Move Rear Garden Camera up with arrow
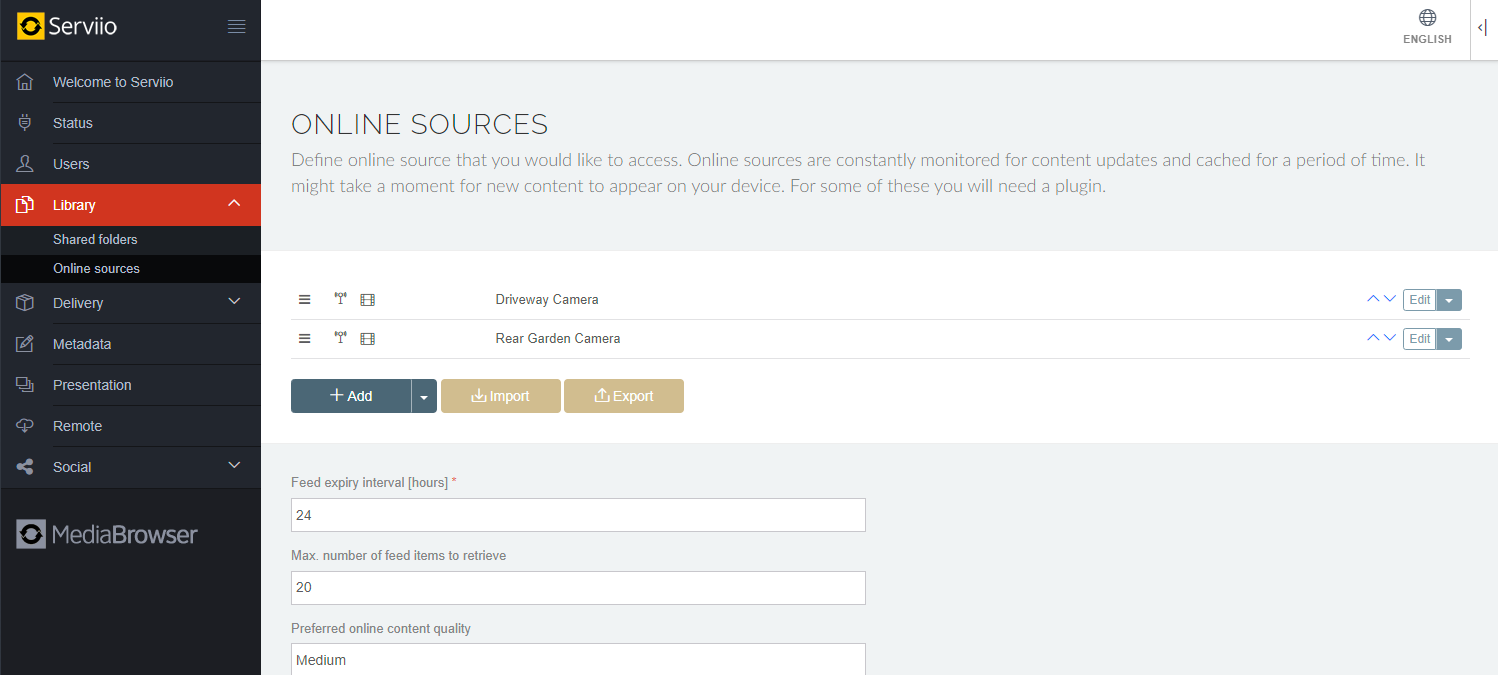This screenshot has width=1498, height=675. (x=1373, y=338)
